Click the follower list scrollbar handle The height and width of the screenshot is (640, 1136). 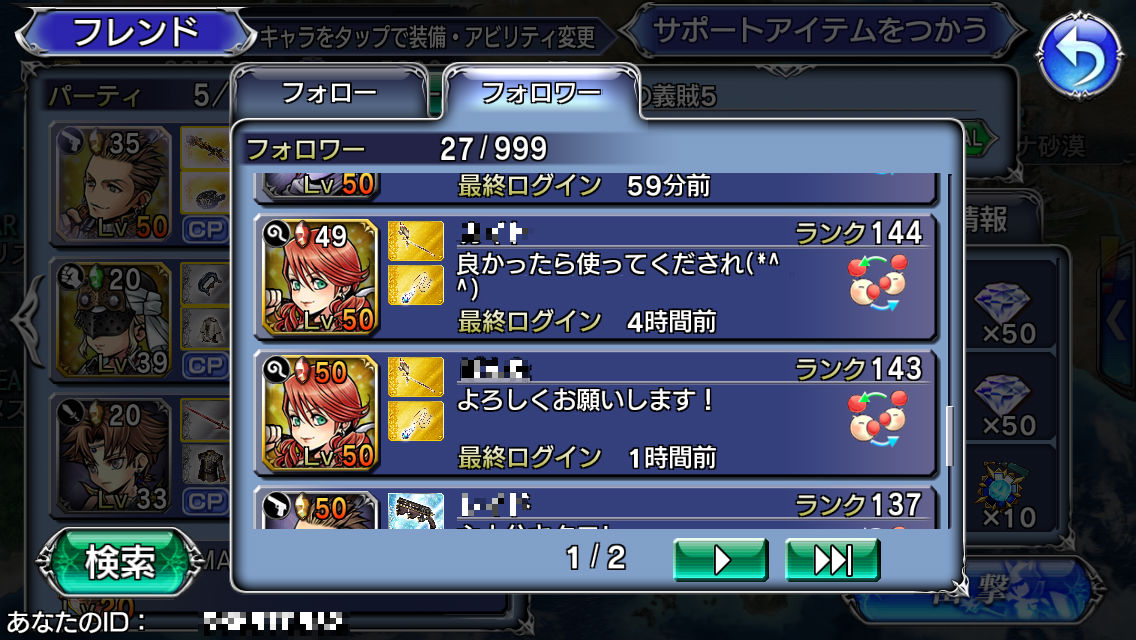click(x=949, y=436)
